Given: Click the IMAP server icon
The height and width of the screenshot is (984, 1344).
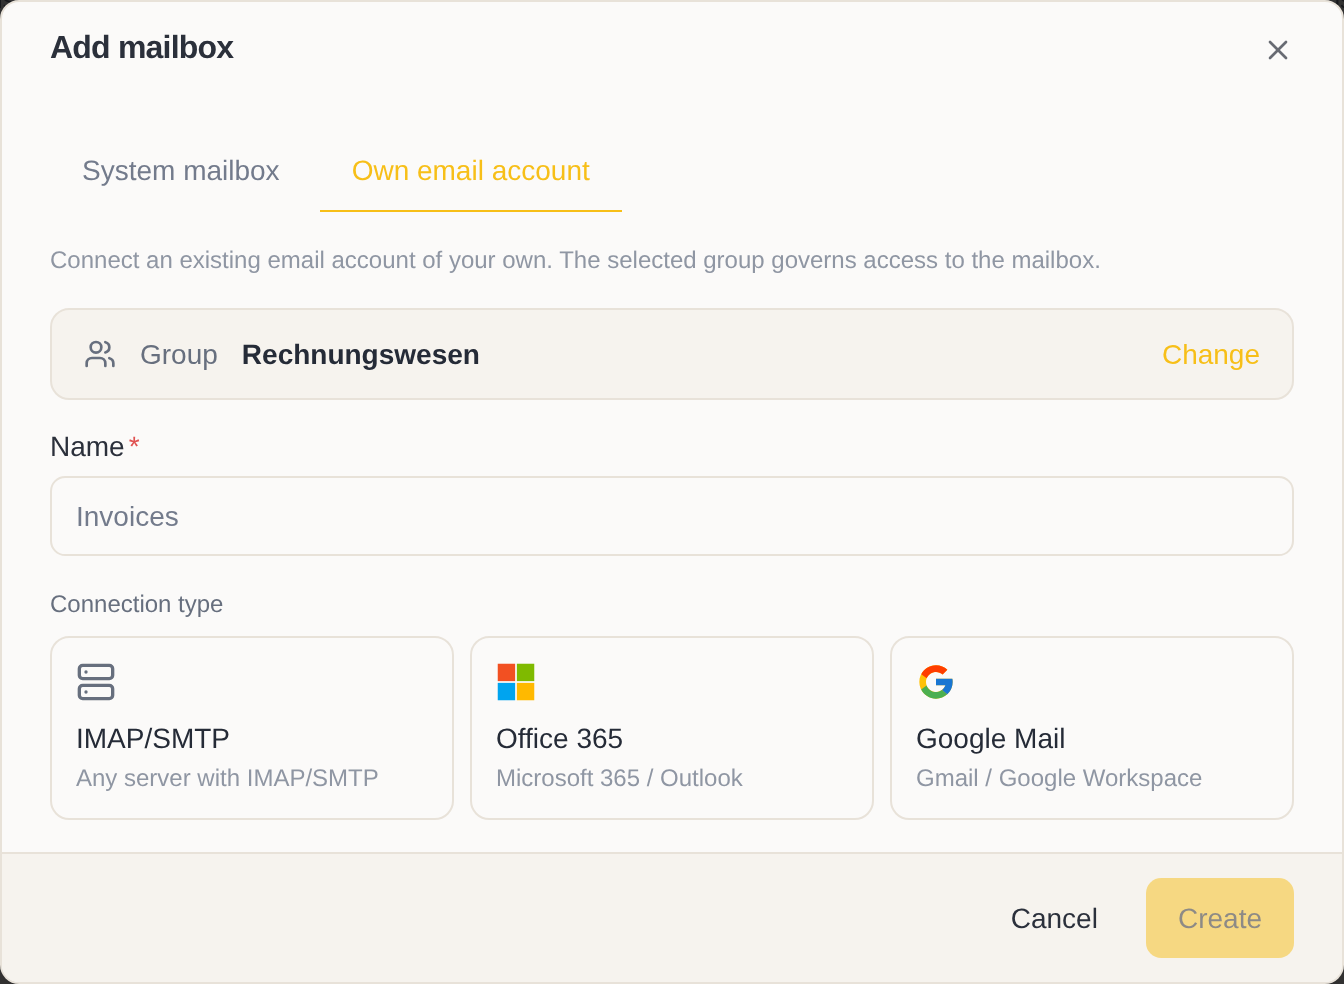Looking at the screenshot, I should (x=96, y=682).
